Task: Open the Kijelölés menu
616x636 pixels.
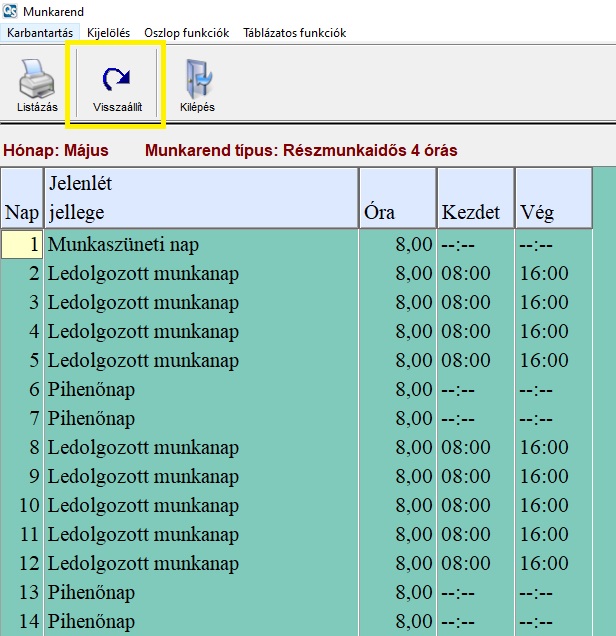Action: tap(109, 33)
